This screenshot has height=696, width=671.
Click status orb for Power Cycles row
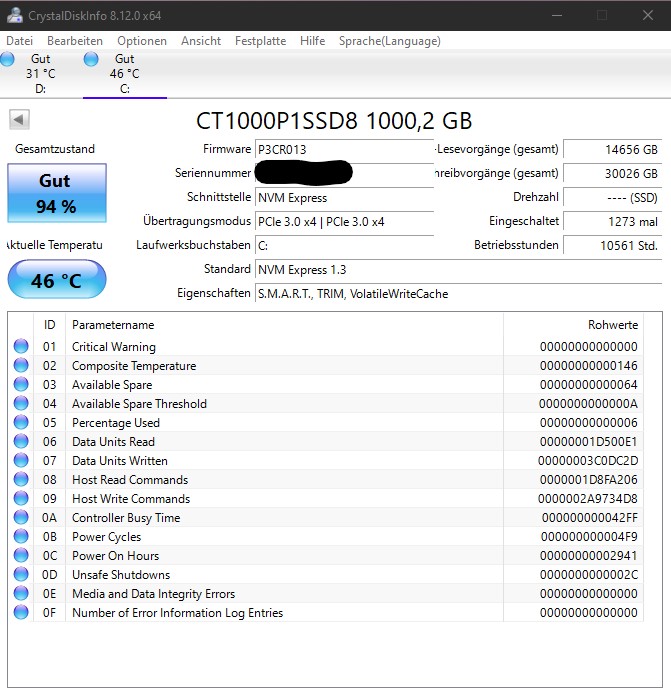coord(21,537)
